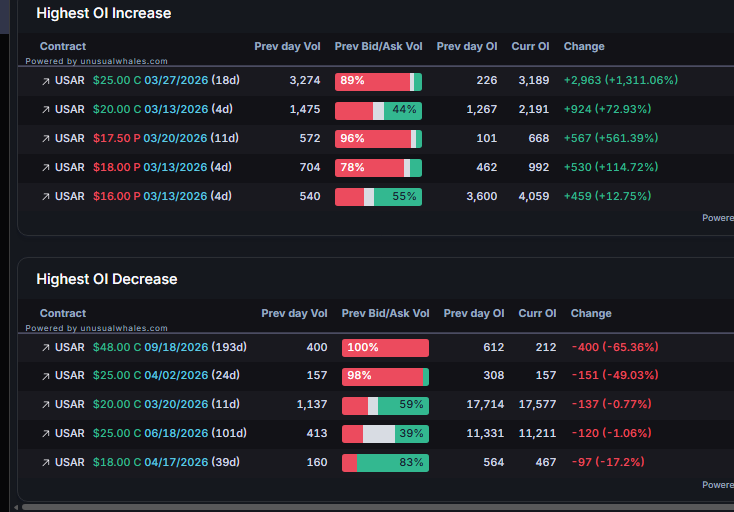Click the Highest OI Decrease heading
This screenshot has width=734, height=512.
[x=107, y=279]
